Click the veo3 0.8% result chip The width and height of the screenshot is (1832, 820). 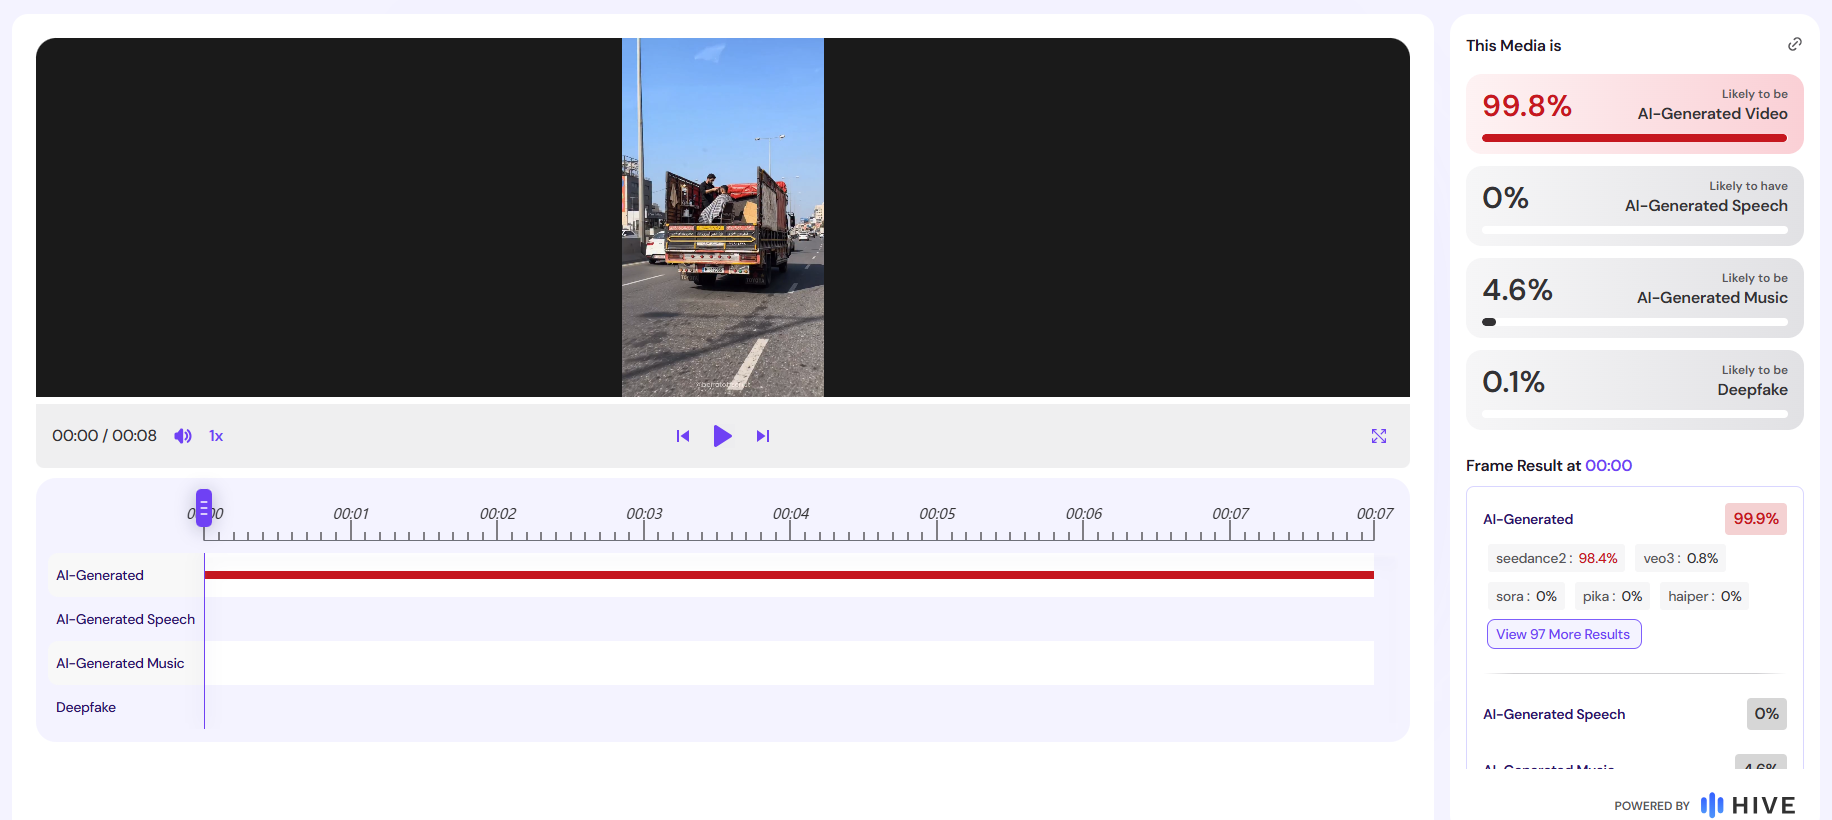click(1681, 558)
